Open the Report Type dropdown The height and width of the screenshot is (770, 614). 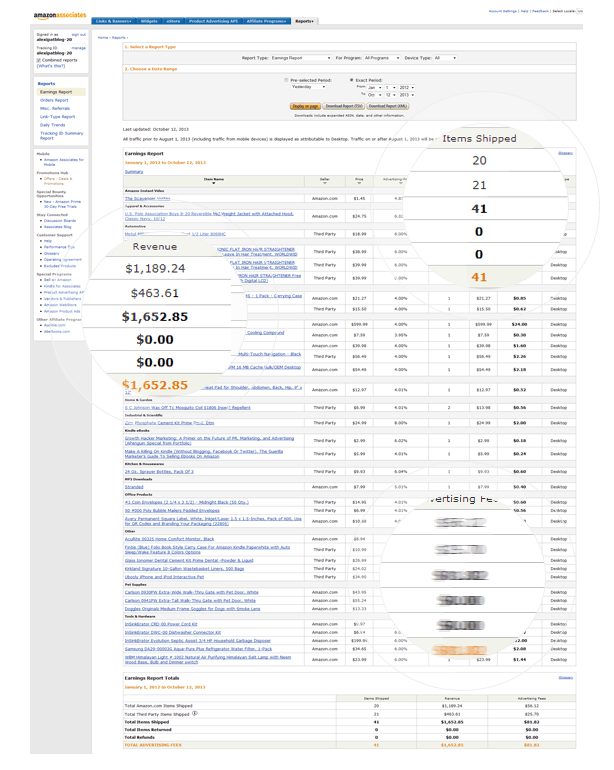pos(301,58)
